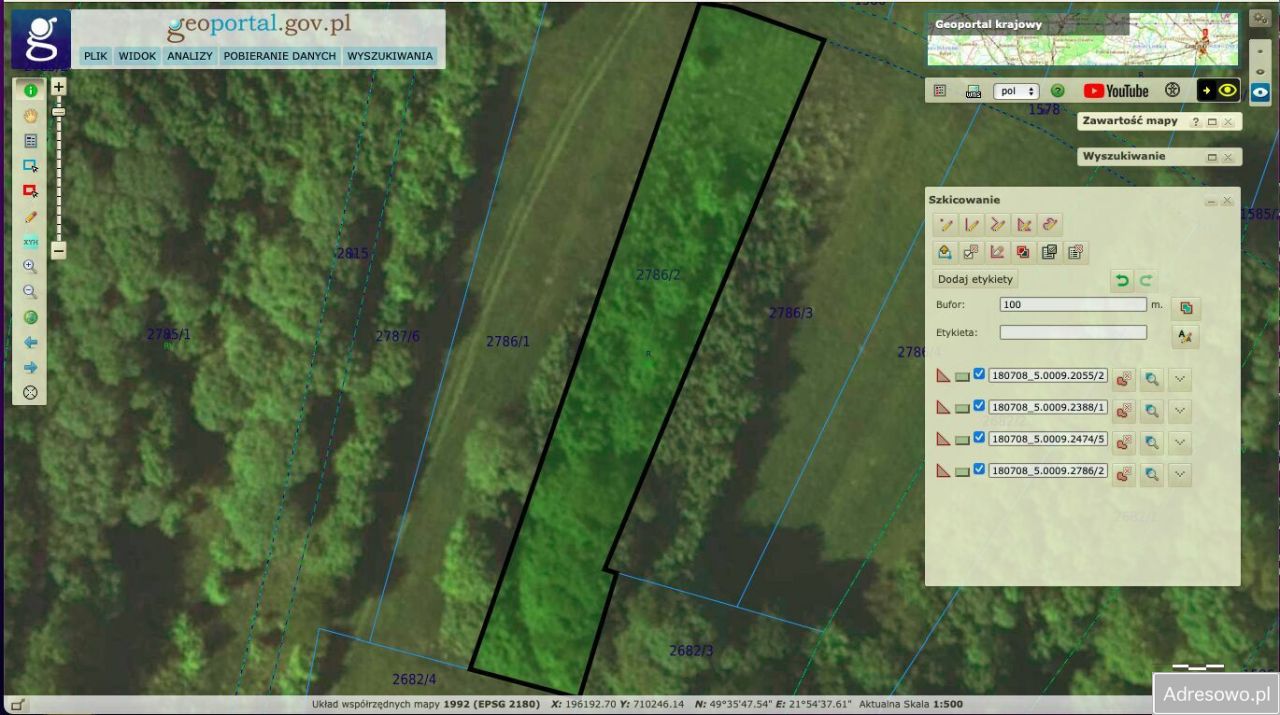Open the YouTube link
1280x715 pixels.
(x=1116, y=91)
